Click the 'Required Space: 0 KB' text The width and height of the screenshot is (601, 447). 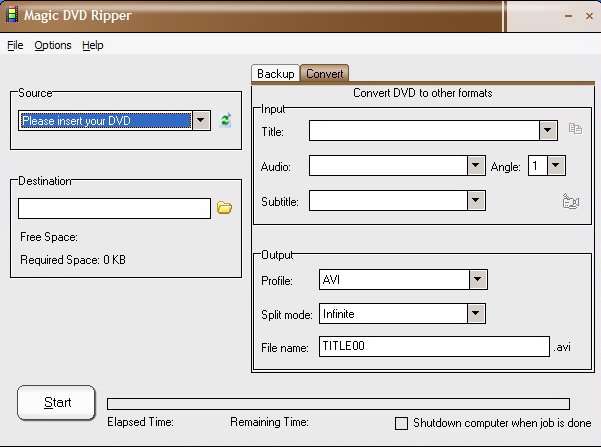pyautogui.click(x=73, y=260)
